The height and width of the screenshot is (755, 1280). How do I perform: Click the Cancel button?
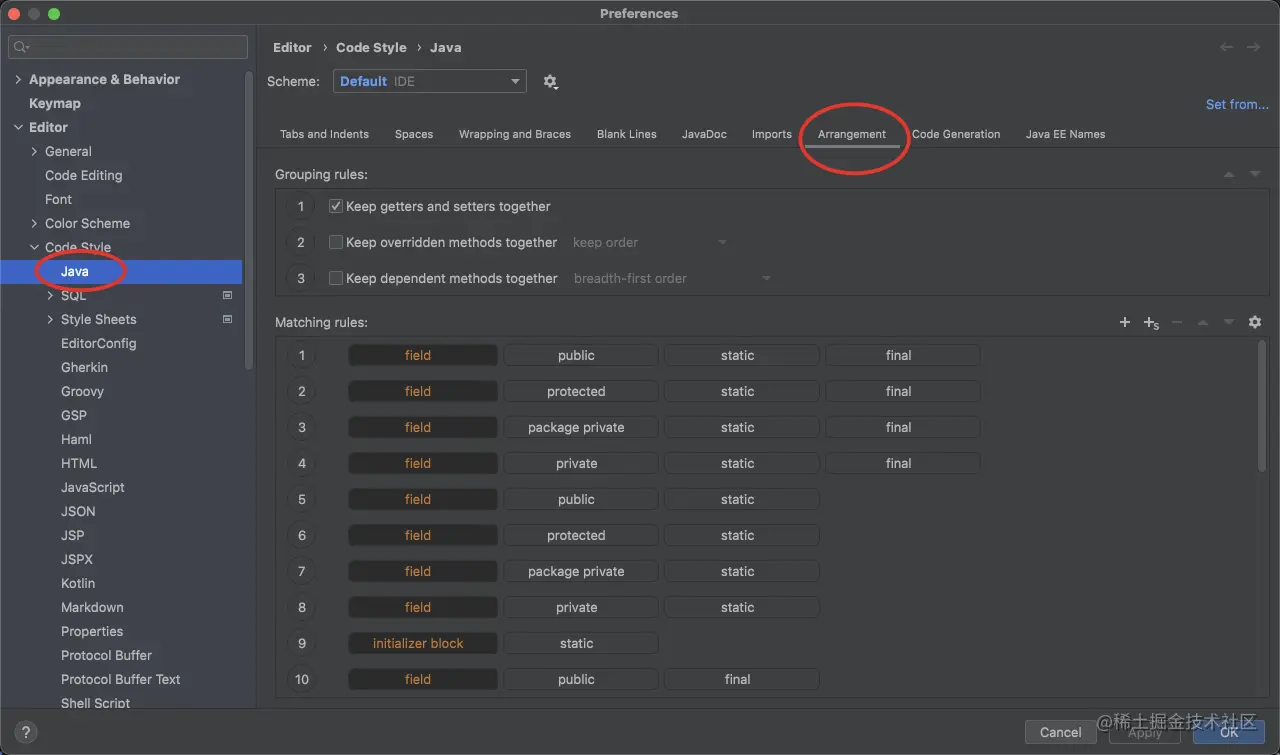tap(1060, 732)
